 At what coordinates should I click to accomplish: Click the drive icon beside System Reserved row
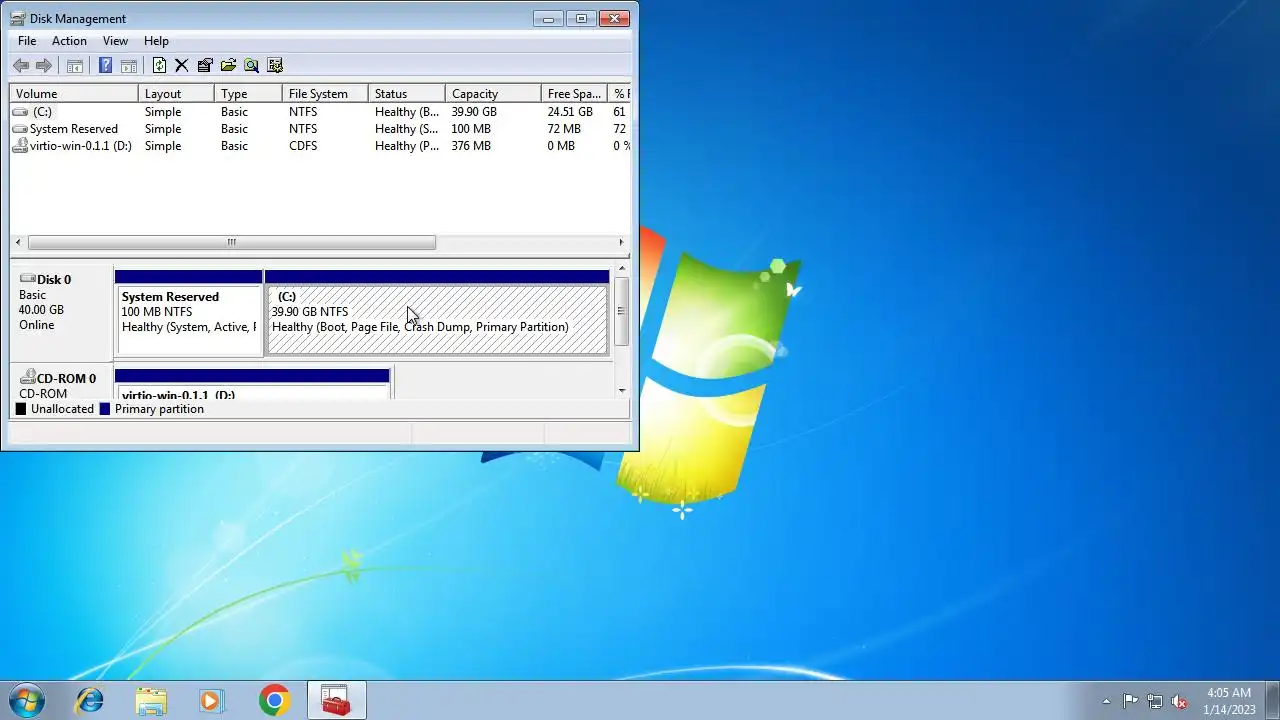pyautogui.click(x=20, y=129)
